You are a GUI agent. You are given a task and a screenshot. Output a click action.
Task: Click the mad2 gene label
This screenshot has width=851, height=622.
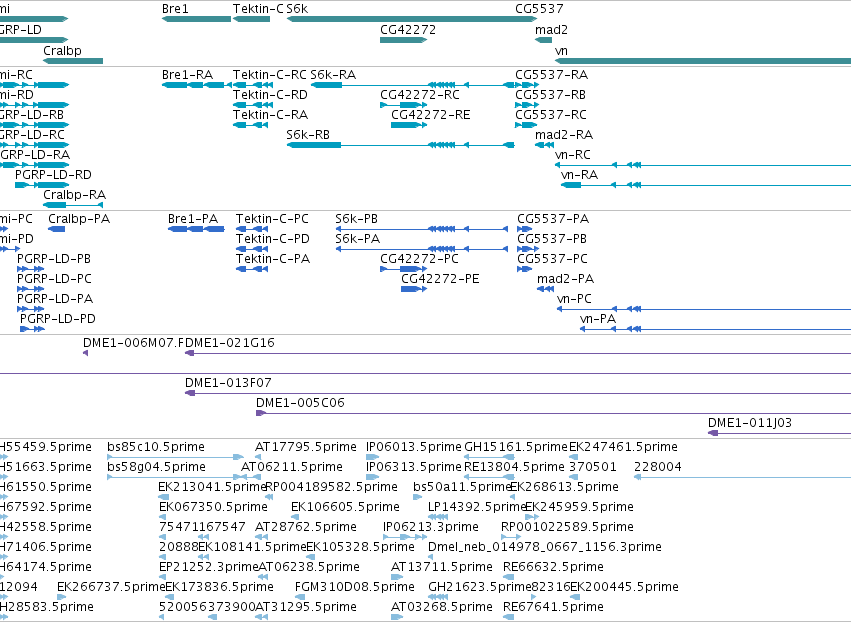[551, 30]
